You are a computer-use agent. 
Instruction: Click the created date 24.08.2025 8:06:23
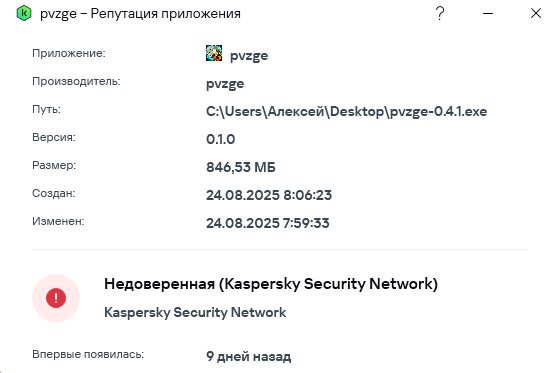(x=269, y=195)
